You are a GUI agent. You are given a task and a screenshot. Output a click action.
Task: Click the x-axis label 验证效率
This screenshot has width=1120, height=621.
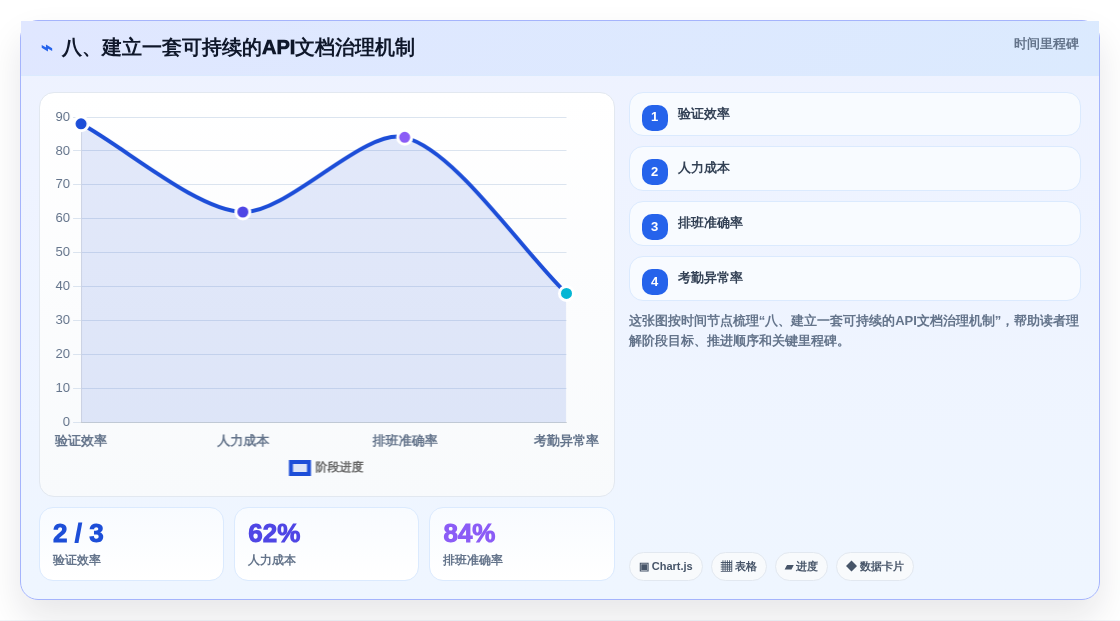pos(81,441)
